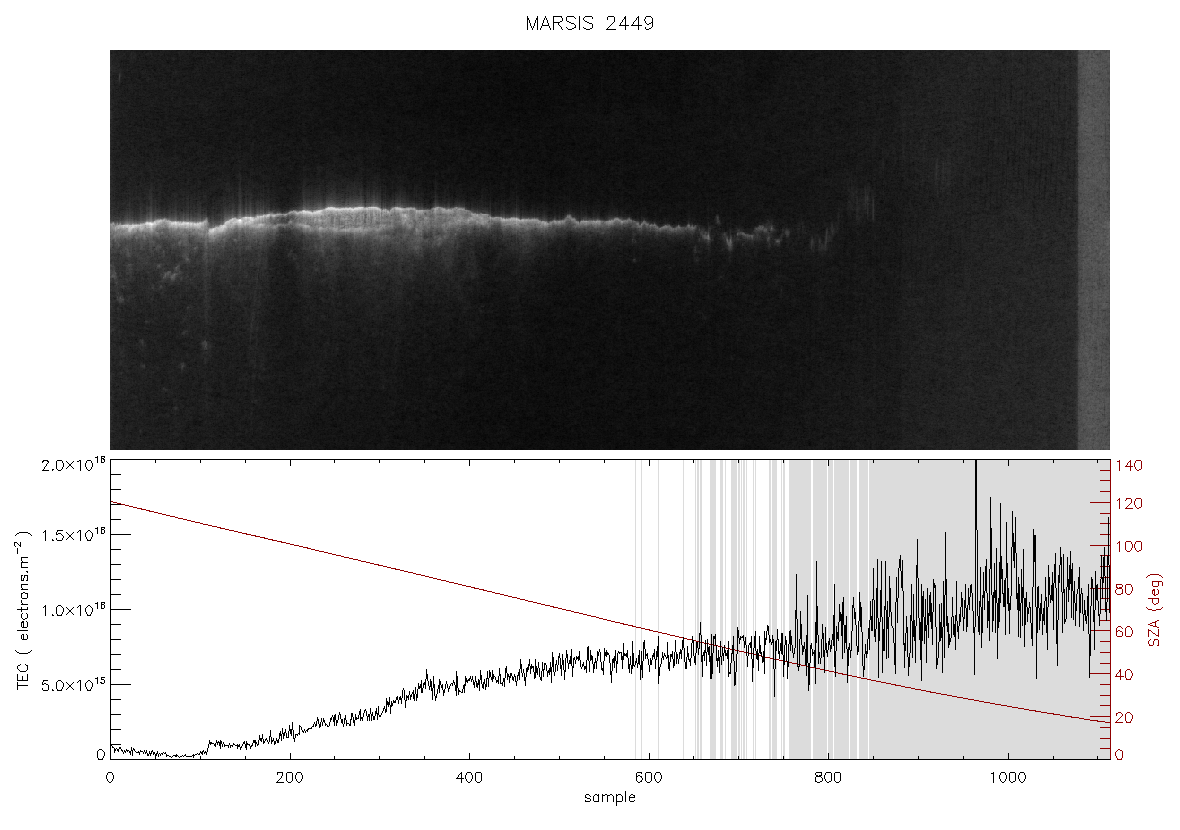Click the light gray strip at radargram right edge
This screenshot has width=1180, height=830.
coord(1093,250)
